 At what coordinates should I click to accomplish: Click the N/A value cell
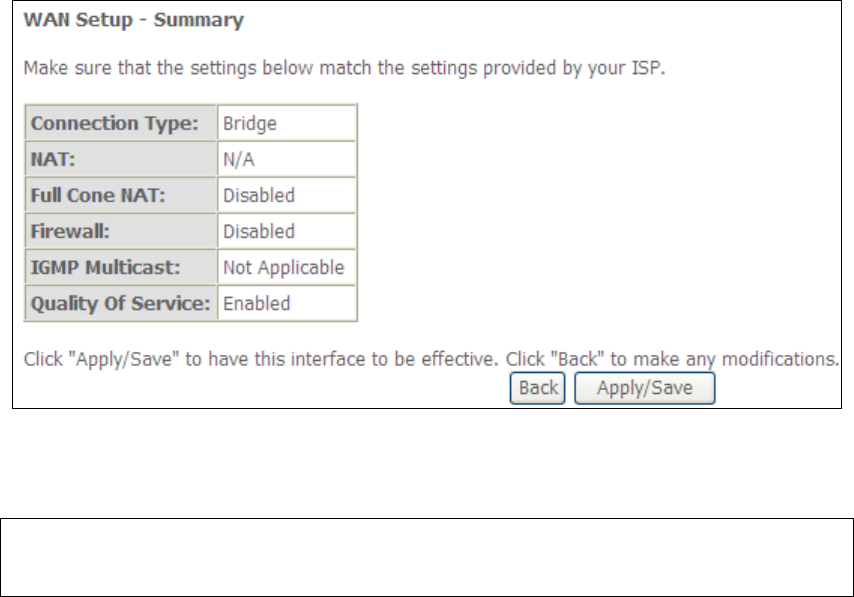click(x=286, y=160)
